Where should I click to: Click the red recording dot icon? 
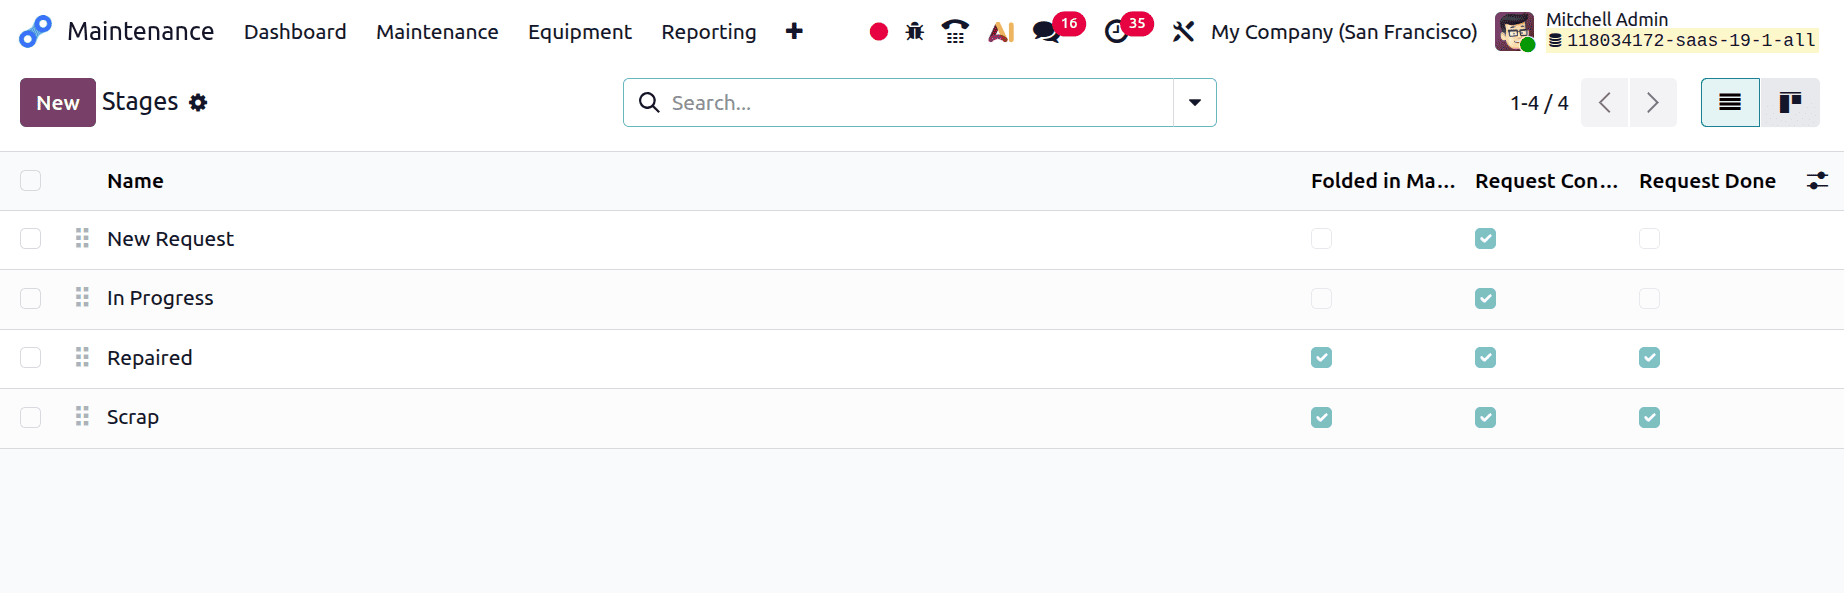pos(879,32)
